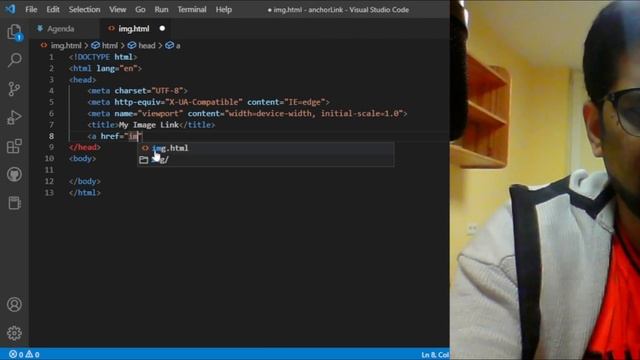
Task: Open the View menu
Action: pos(118,9)
